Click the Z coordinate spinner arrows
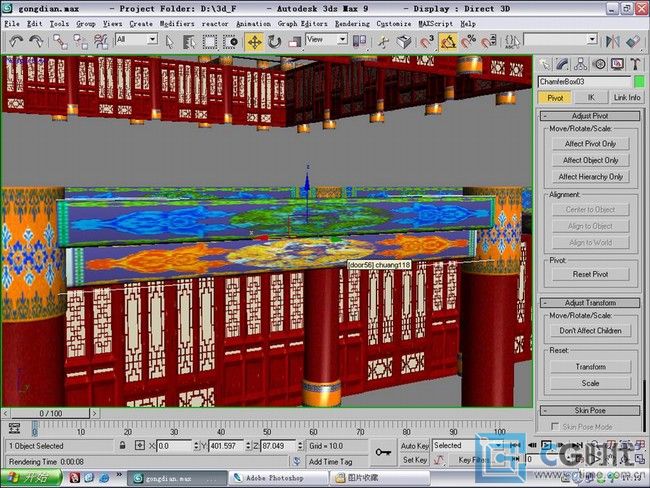Viewport: 650px width, 488px height. (300, 446)
